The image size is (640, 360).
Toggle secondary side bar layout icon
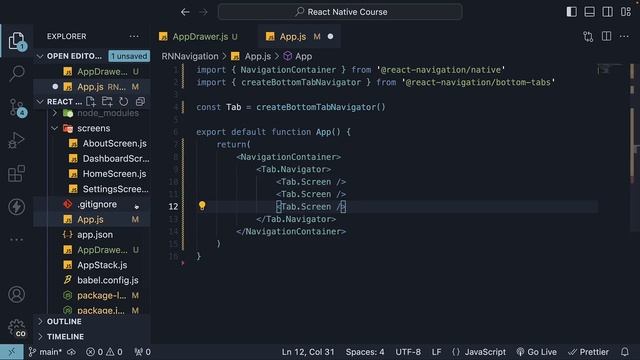point(607,12)
